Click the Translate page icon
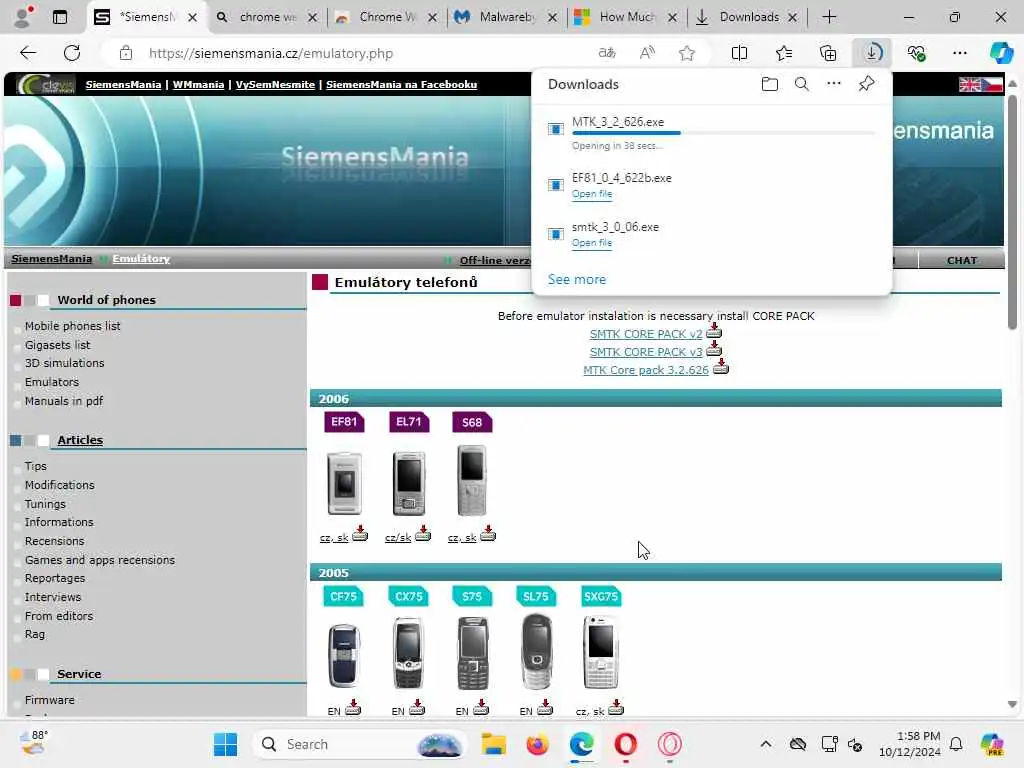Viewport: 1024px width, 768px height. pyautogui.click(x=607, y=53)
